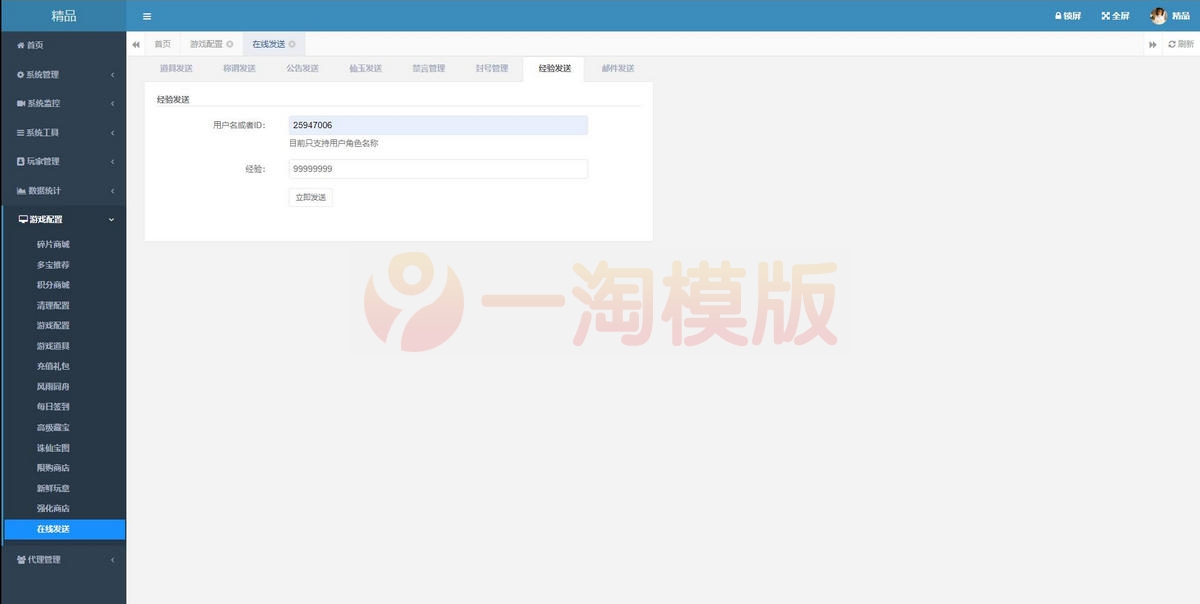
Task: Click the 锁屏 text in the header
Action: click(x=1072, y=16)
